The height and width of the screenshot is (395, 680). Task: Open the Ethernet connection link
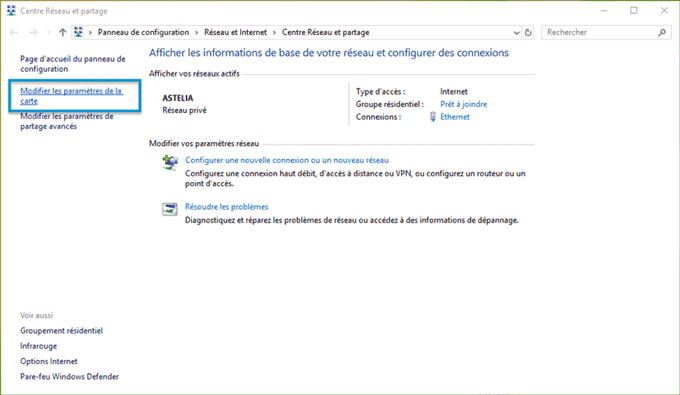pyautogui.click(x=455, y=117)
